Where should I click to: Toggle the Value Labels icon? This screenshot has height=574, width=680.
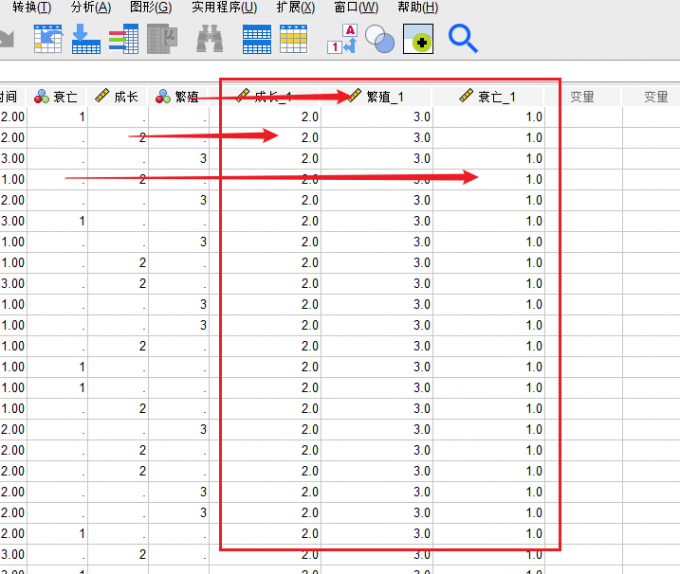[342, 39]
